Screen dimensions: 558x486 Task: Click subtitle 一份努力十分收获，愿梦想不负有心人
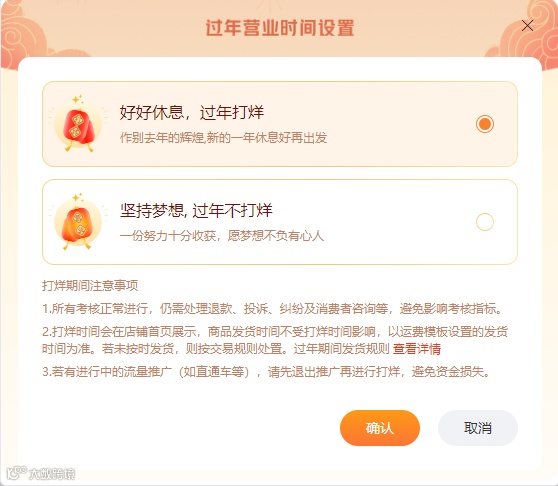(222, 236)
